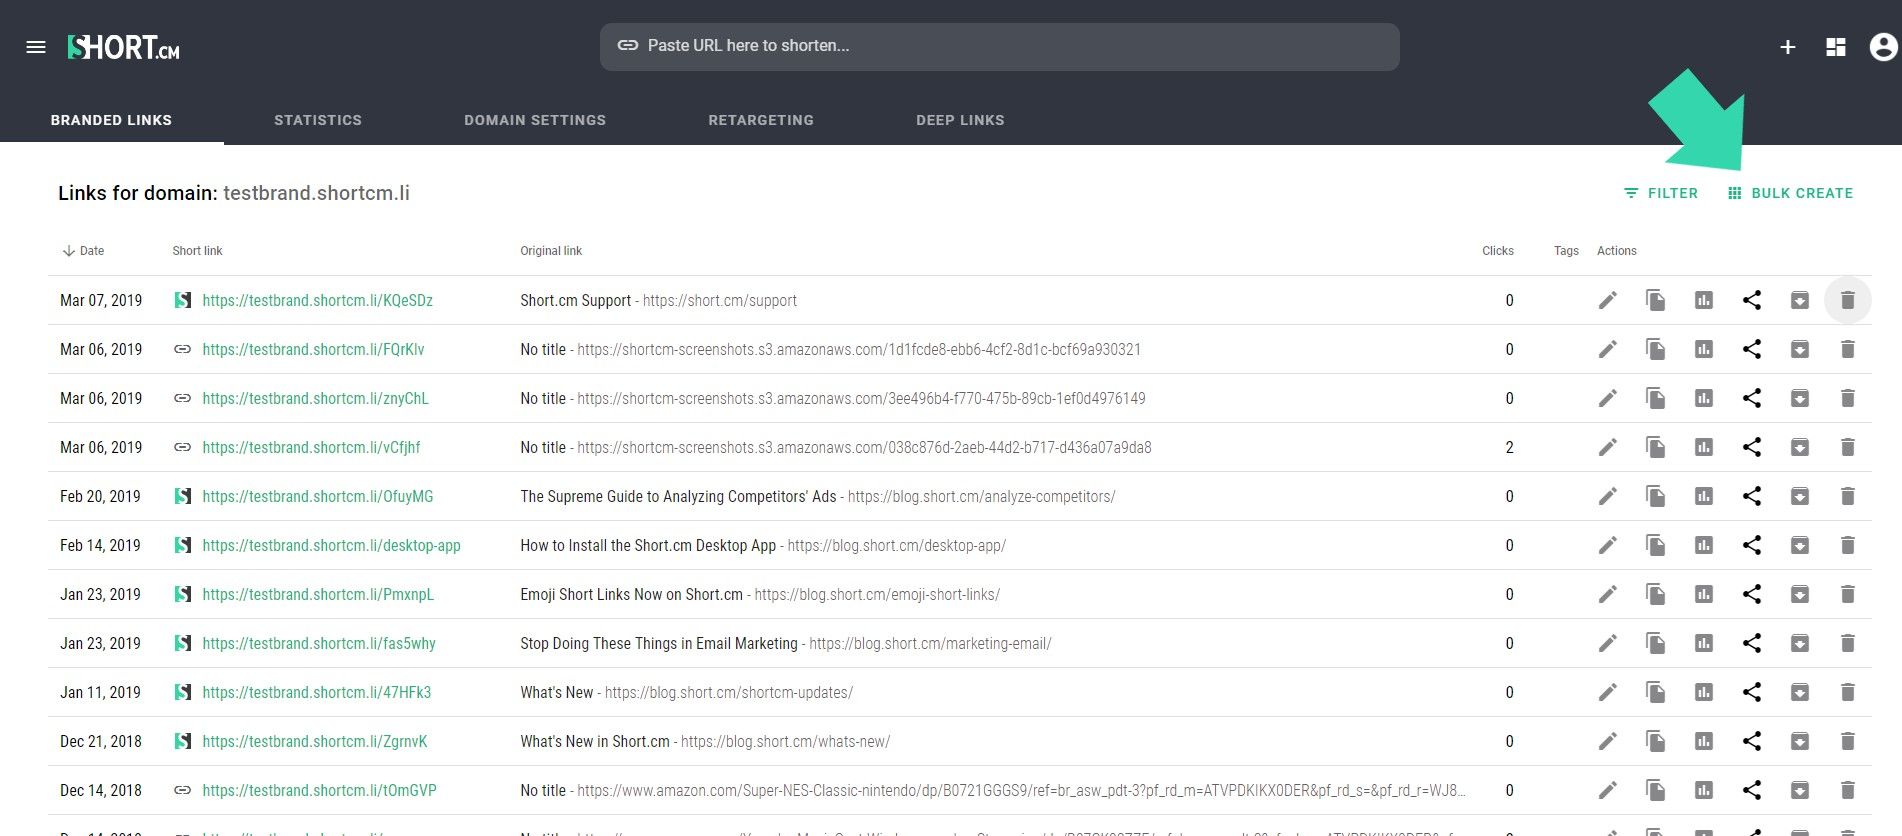Sort by the Date column header
The image size is (1902, 836).
pyautogui.click(x=83, y=251)
